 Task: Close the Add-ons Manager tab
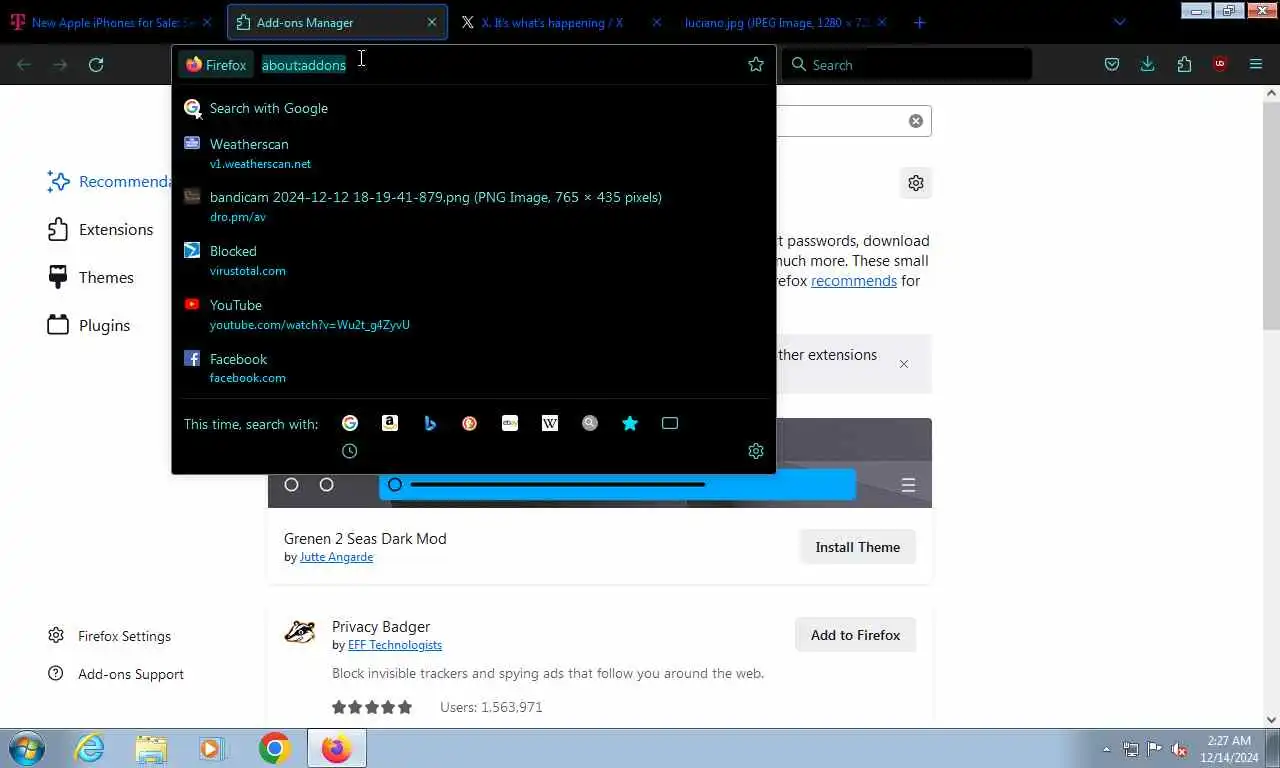(x=432, y=22)
